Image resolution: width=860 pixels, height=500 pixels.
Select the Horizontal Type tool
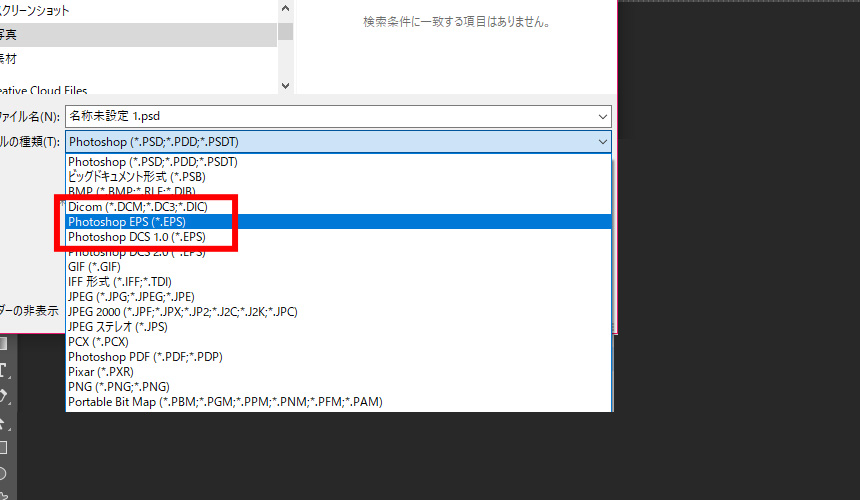point(3,370)
